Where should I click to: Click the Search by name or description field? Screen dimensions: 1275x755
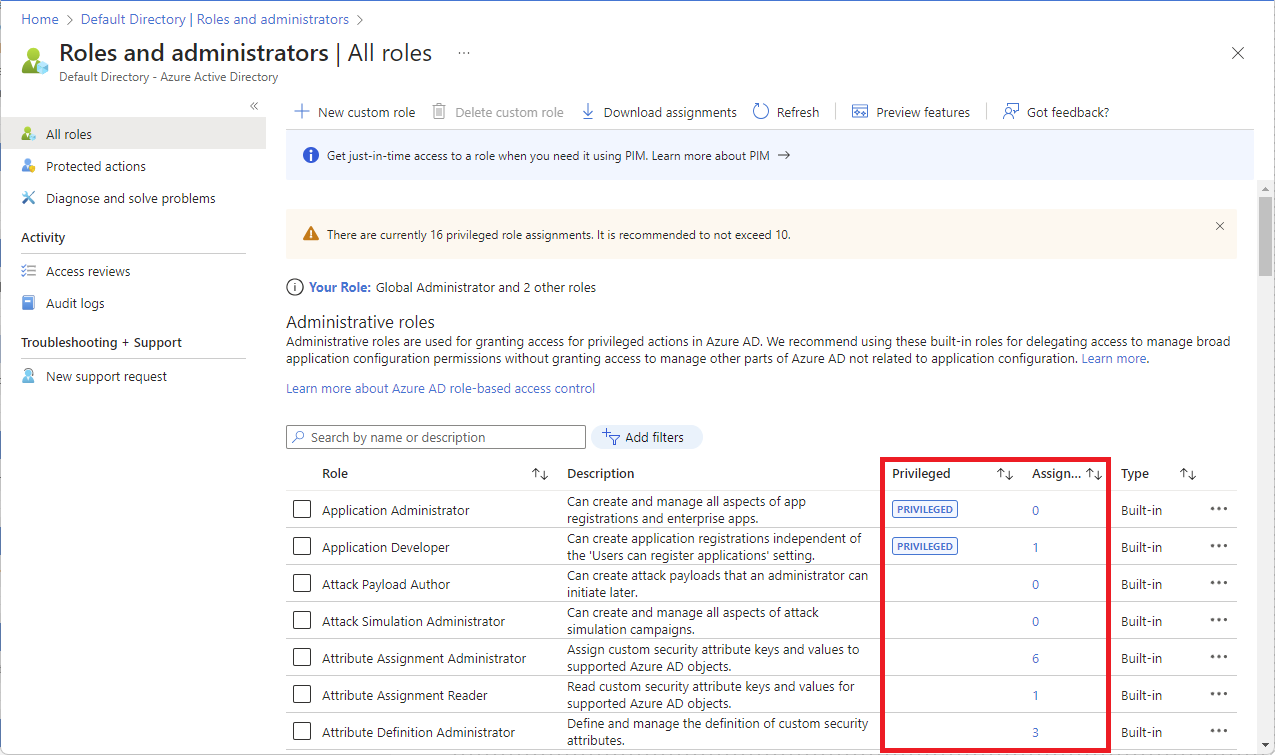440,437
